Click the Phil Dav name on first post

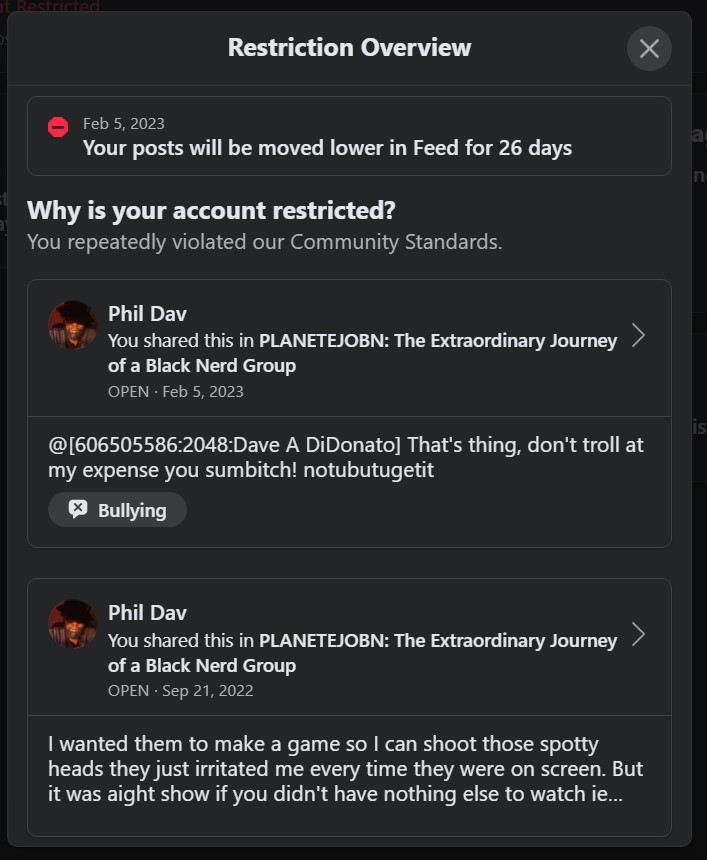click(x=147, y=313)
